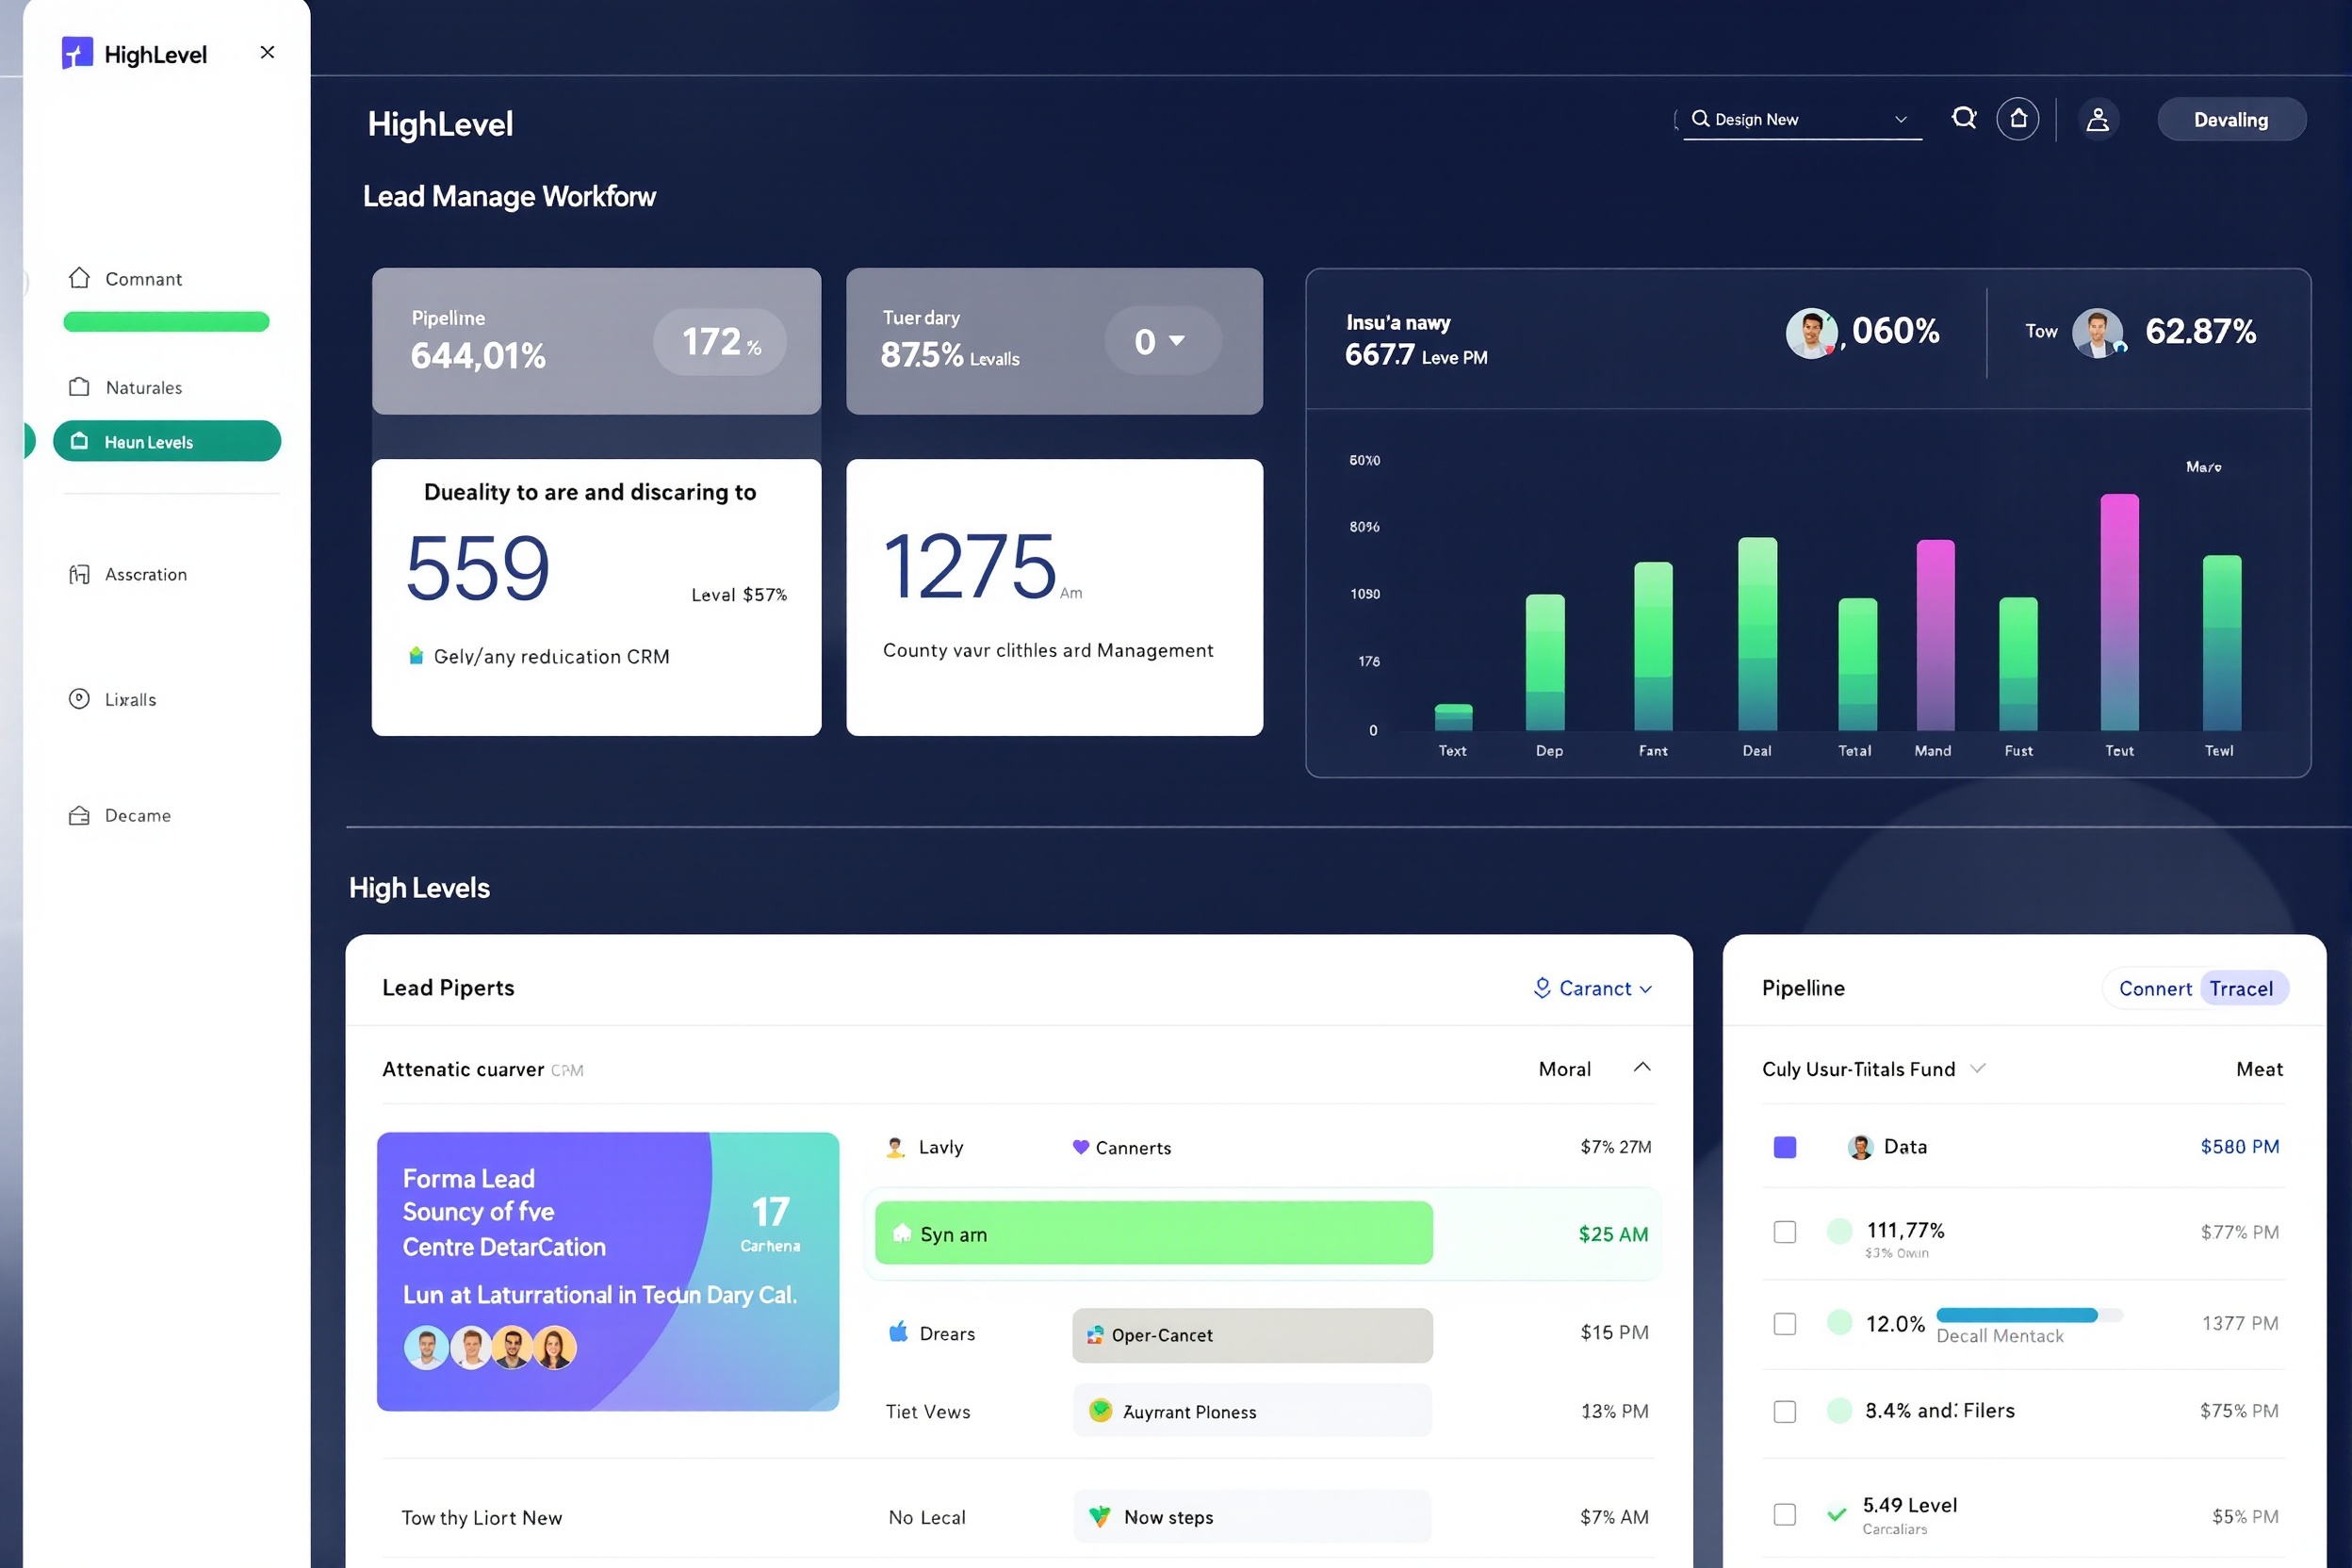Image resolution: width=2352 pixels, height=1568 pixels.
Task: Select the Connert tab
Action: pyautogui.click(x=2155, y=988)
